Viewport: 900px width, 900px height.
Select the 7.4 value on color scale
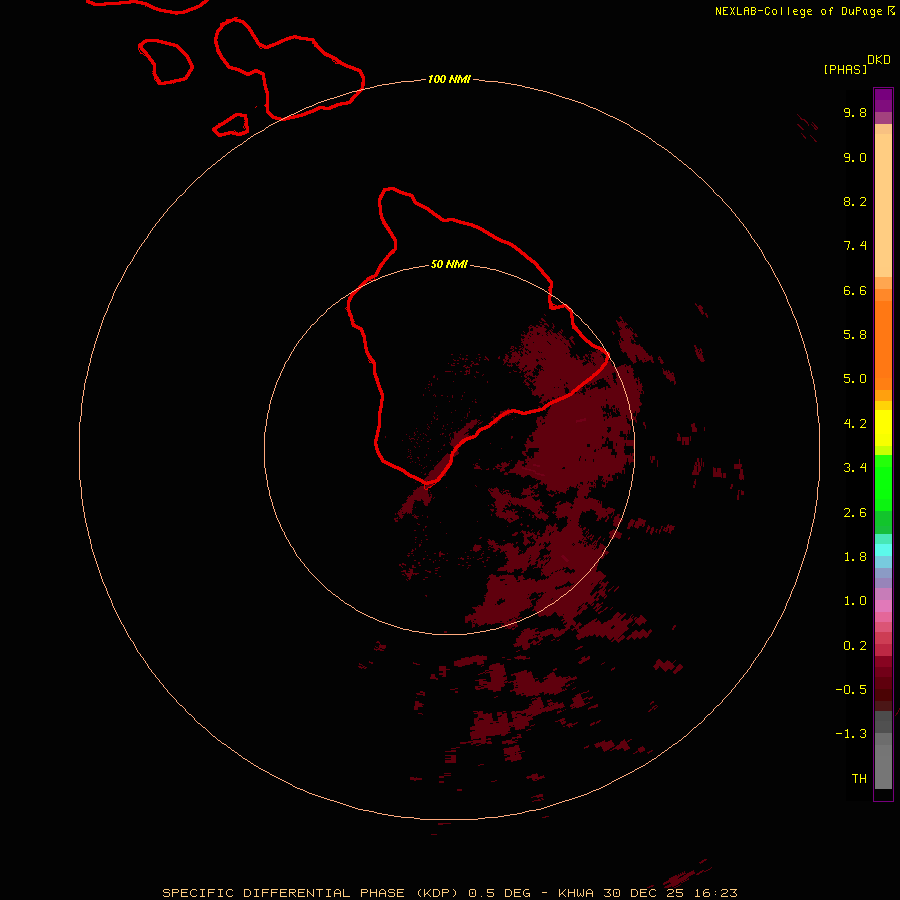tap(855, 246)
